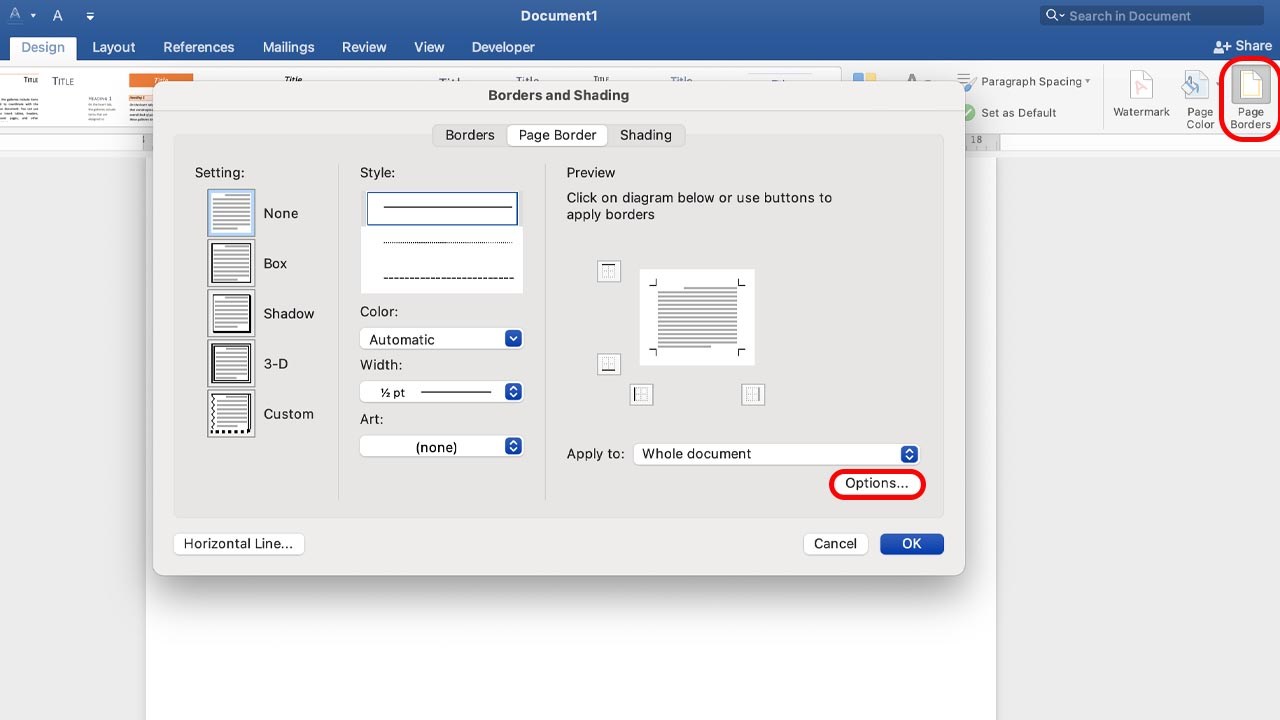Select the Box border setting icon
The height and width of the screenshot is (720, 1280).
coord(231,263)
